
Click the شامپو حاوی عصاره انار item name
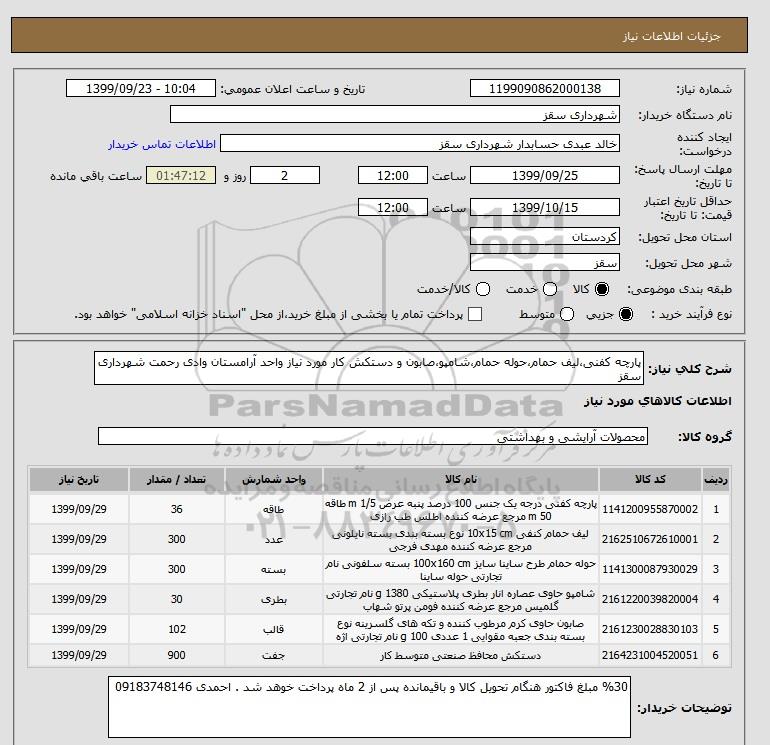[461, 600]
